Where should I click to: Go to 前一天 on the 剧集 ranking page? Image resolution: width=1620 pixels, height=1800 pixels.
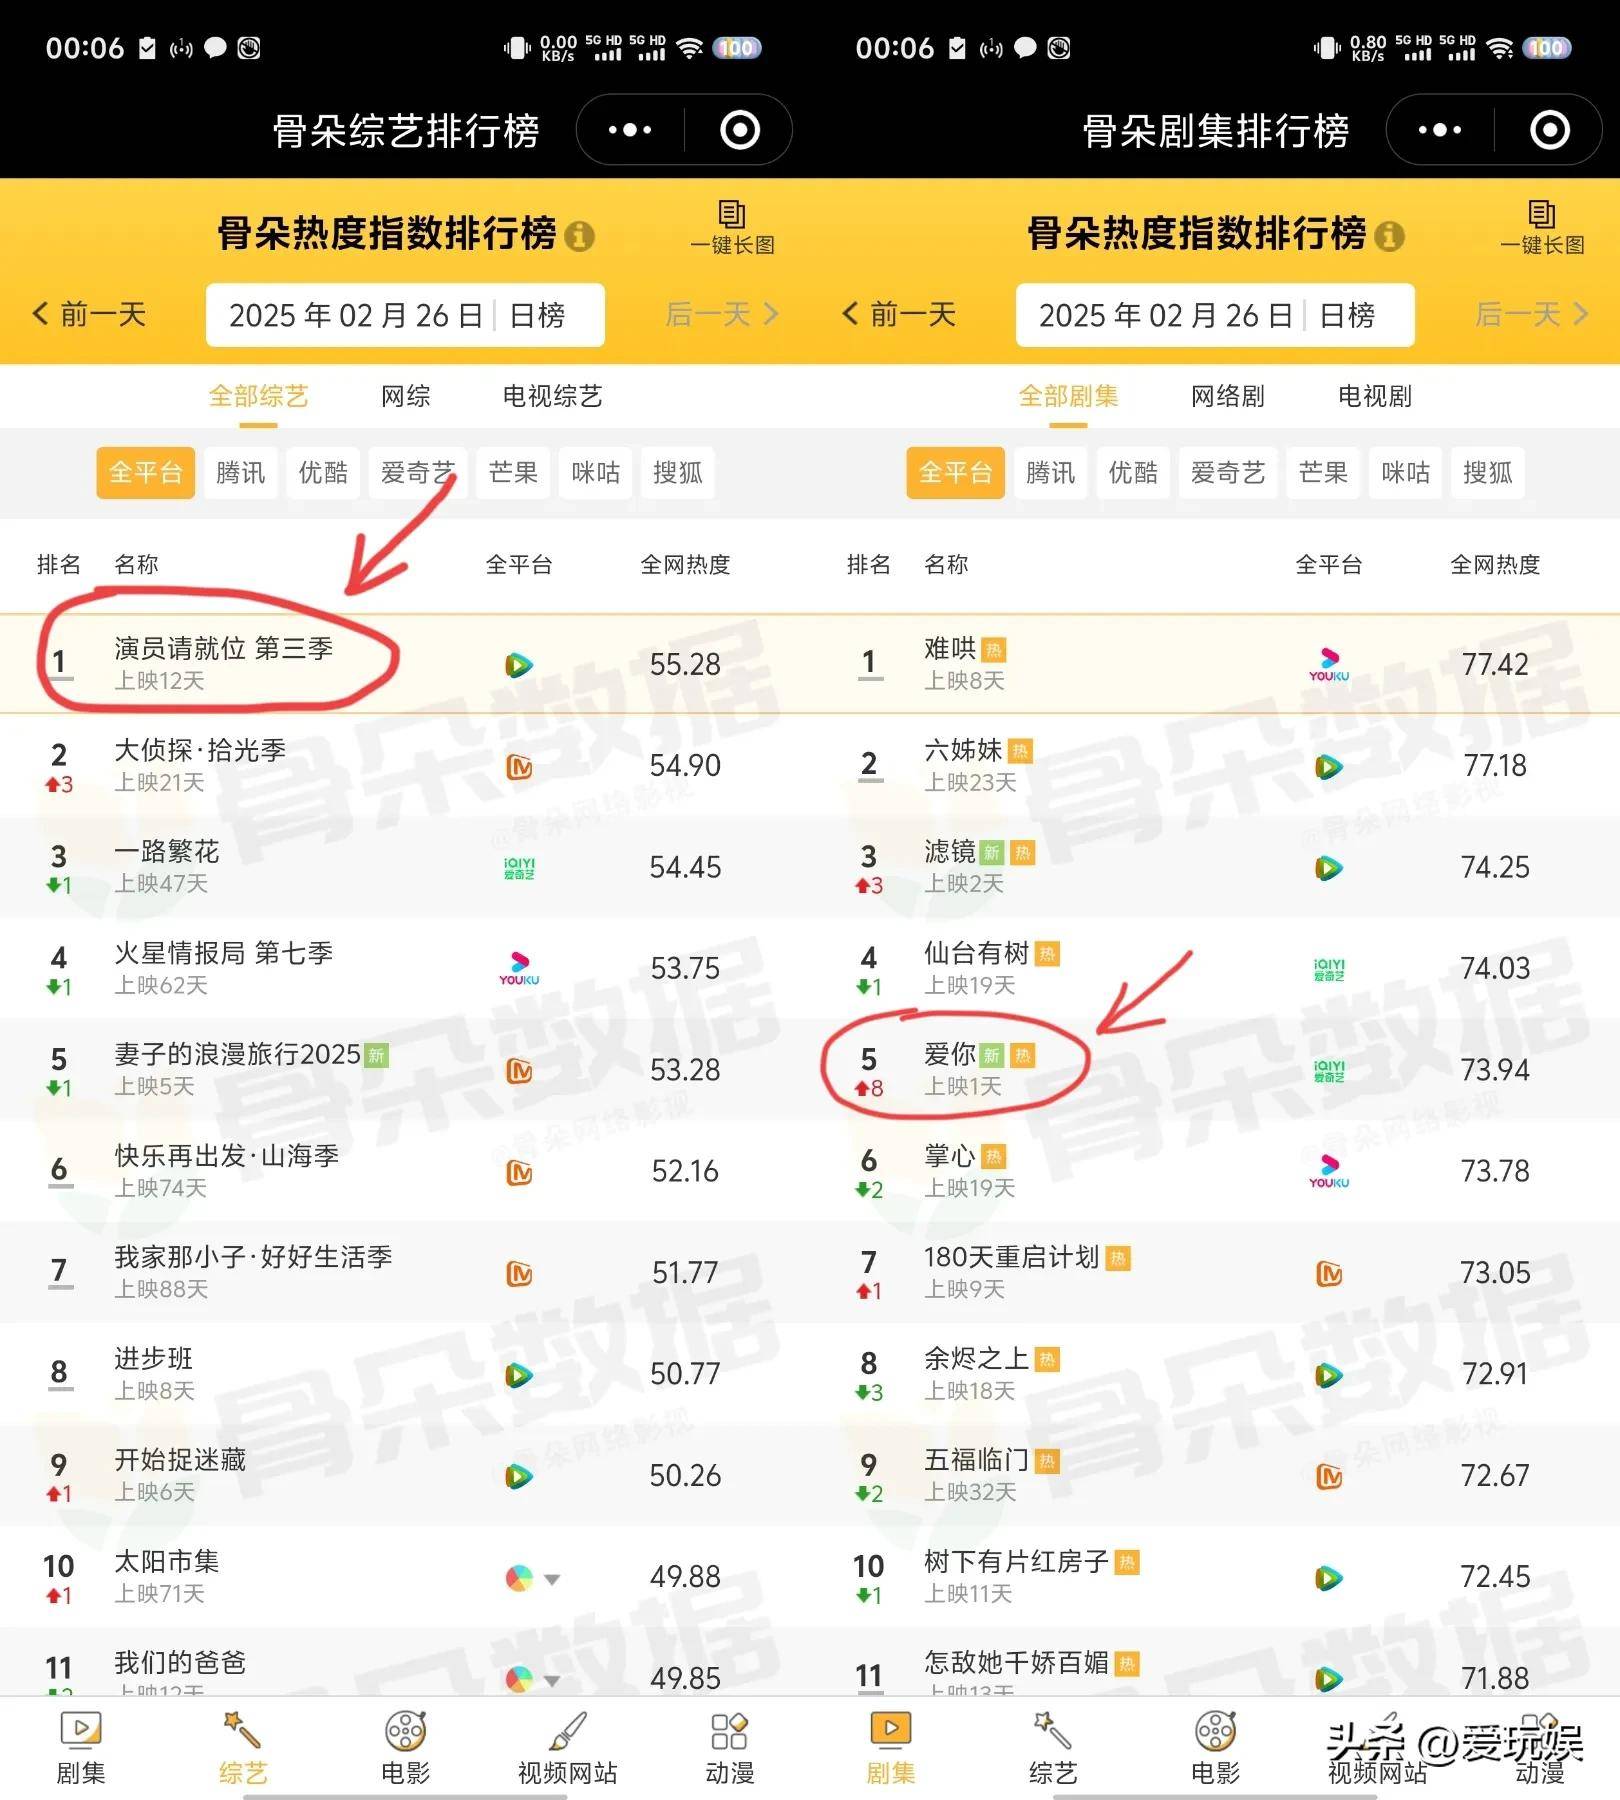click(900, 315)
